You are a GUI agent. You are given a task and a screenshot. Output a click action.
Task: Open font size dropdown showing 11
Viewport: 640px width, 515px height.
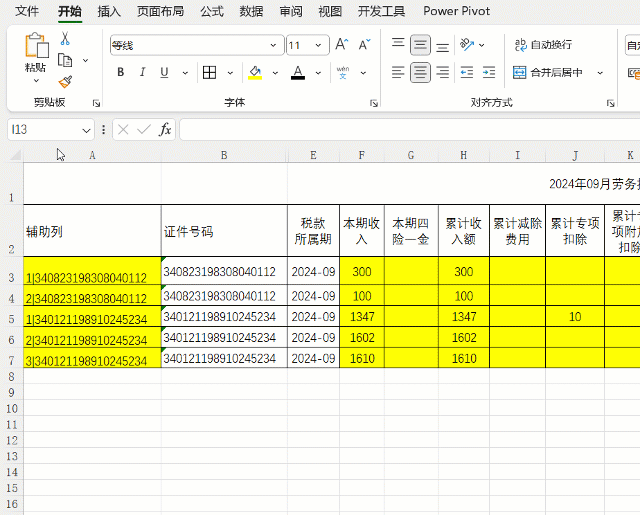tap(318, 45)
